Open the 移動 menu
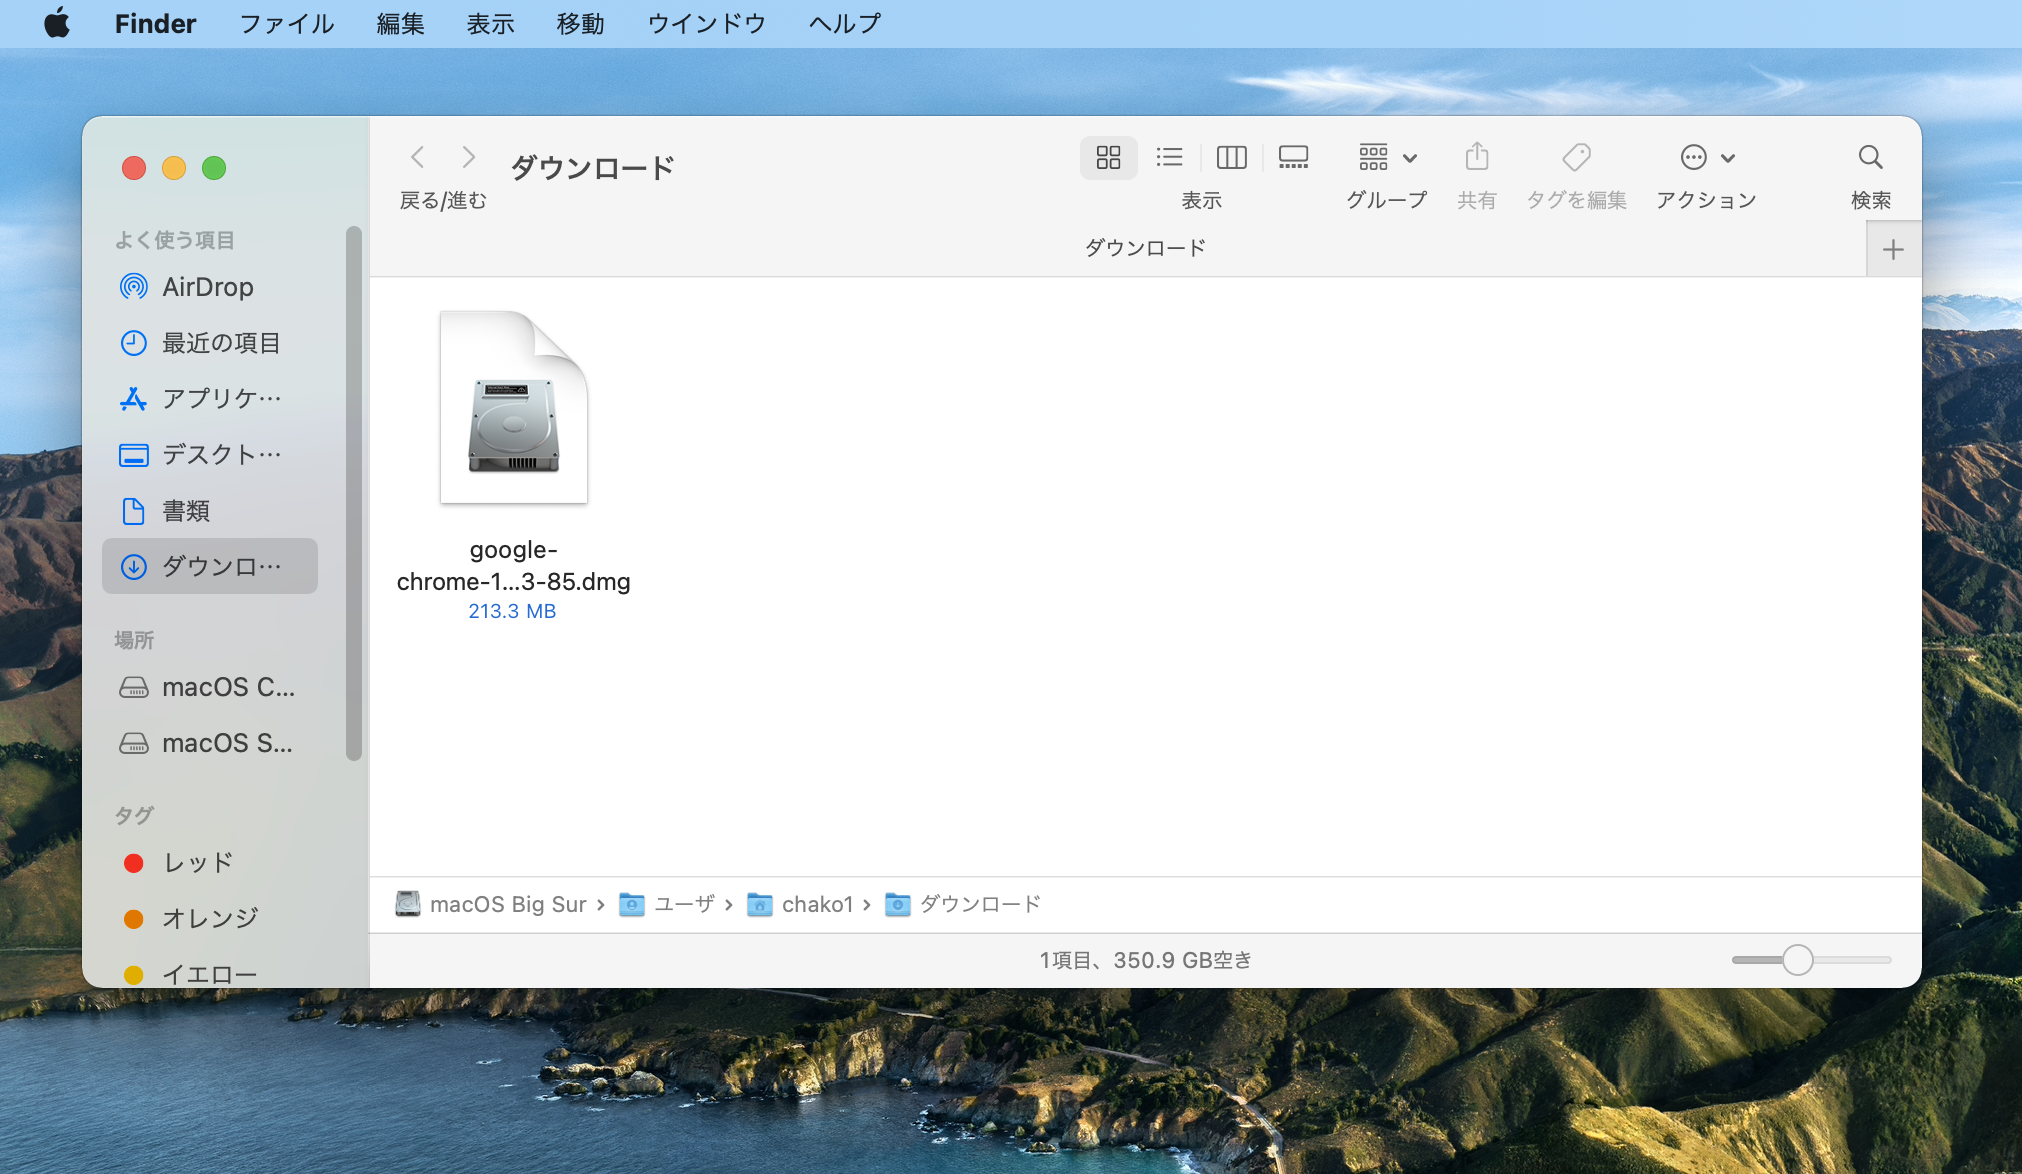 click(x=580, y=24)
